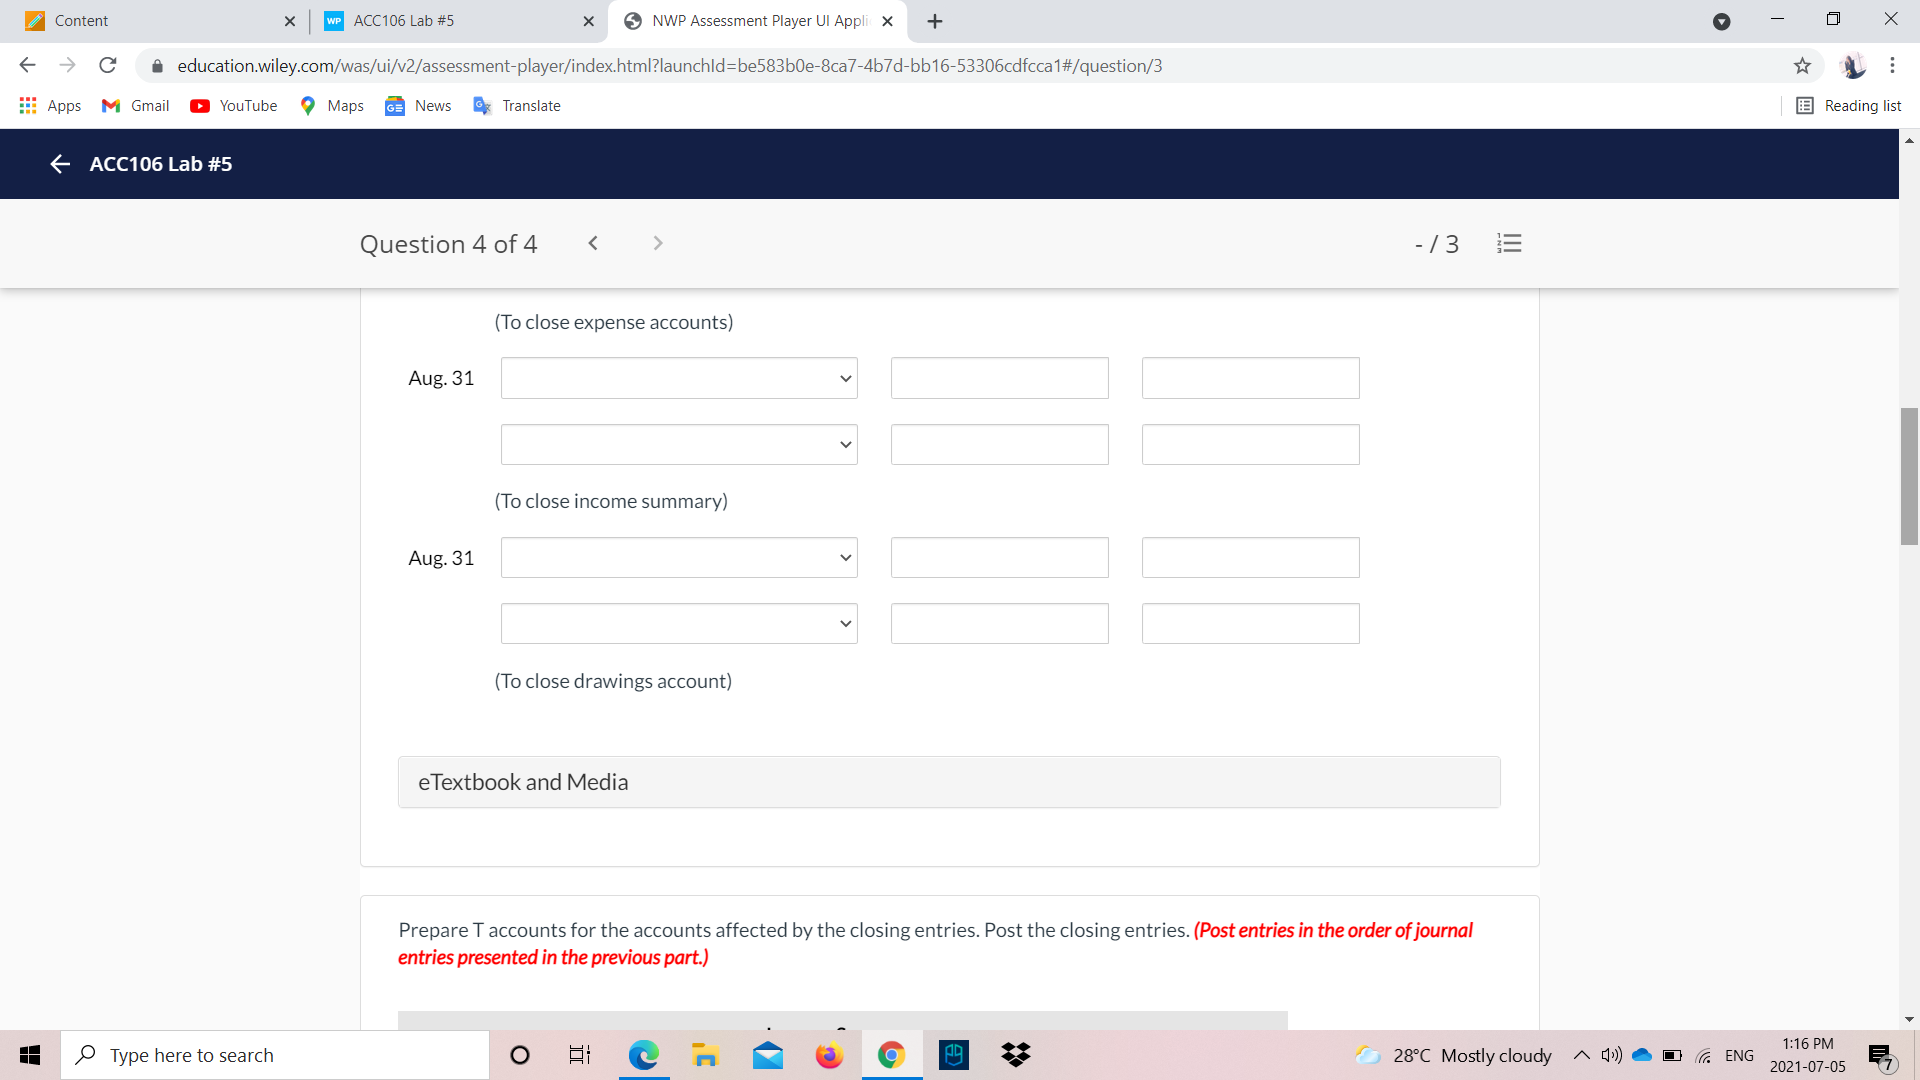Screen dimensions: 1920x1080
Task: Open the income summary account dropdown
Action: 679,557
